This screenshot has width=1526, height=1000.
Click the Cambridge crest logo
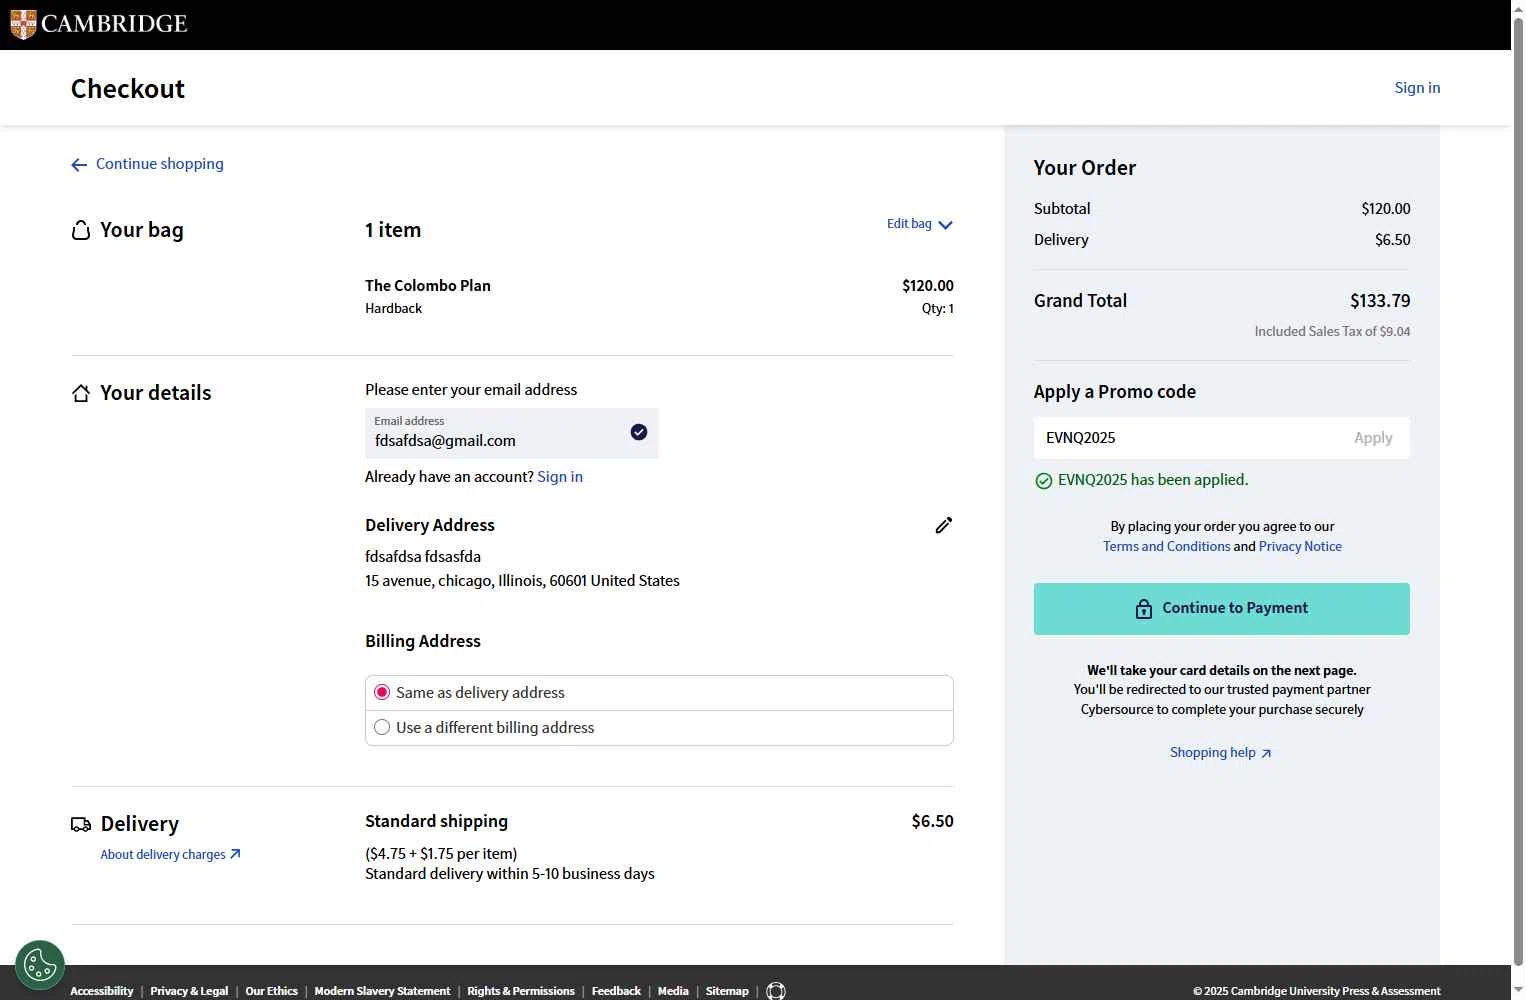coord(23,24)
